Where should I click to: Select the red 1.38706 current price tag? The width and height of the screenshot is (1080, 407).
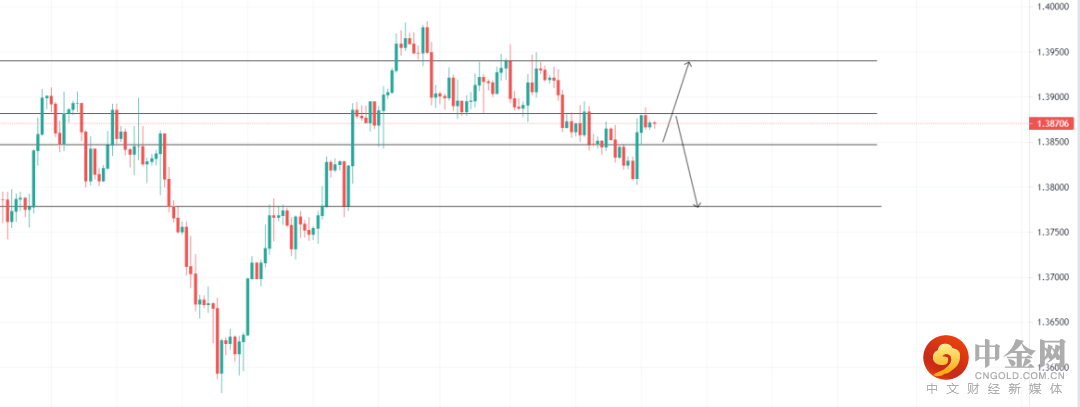click(1052, 124)
